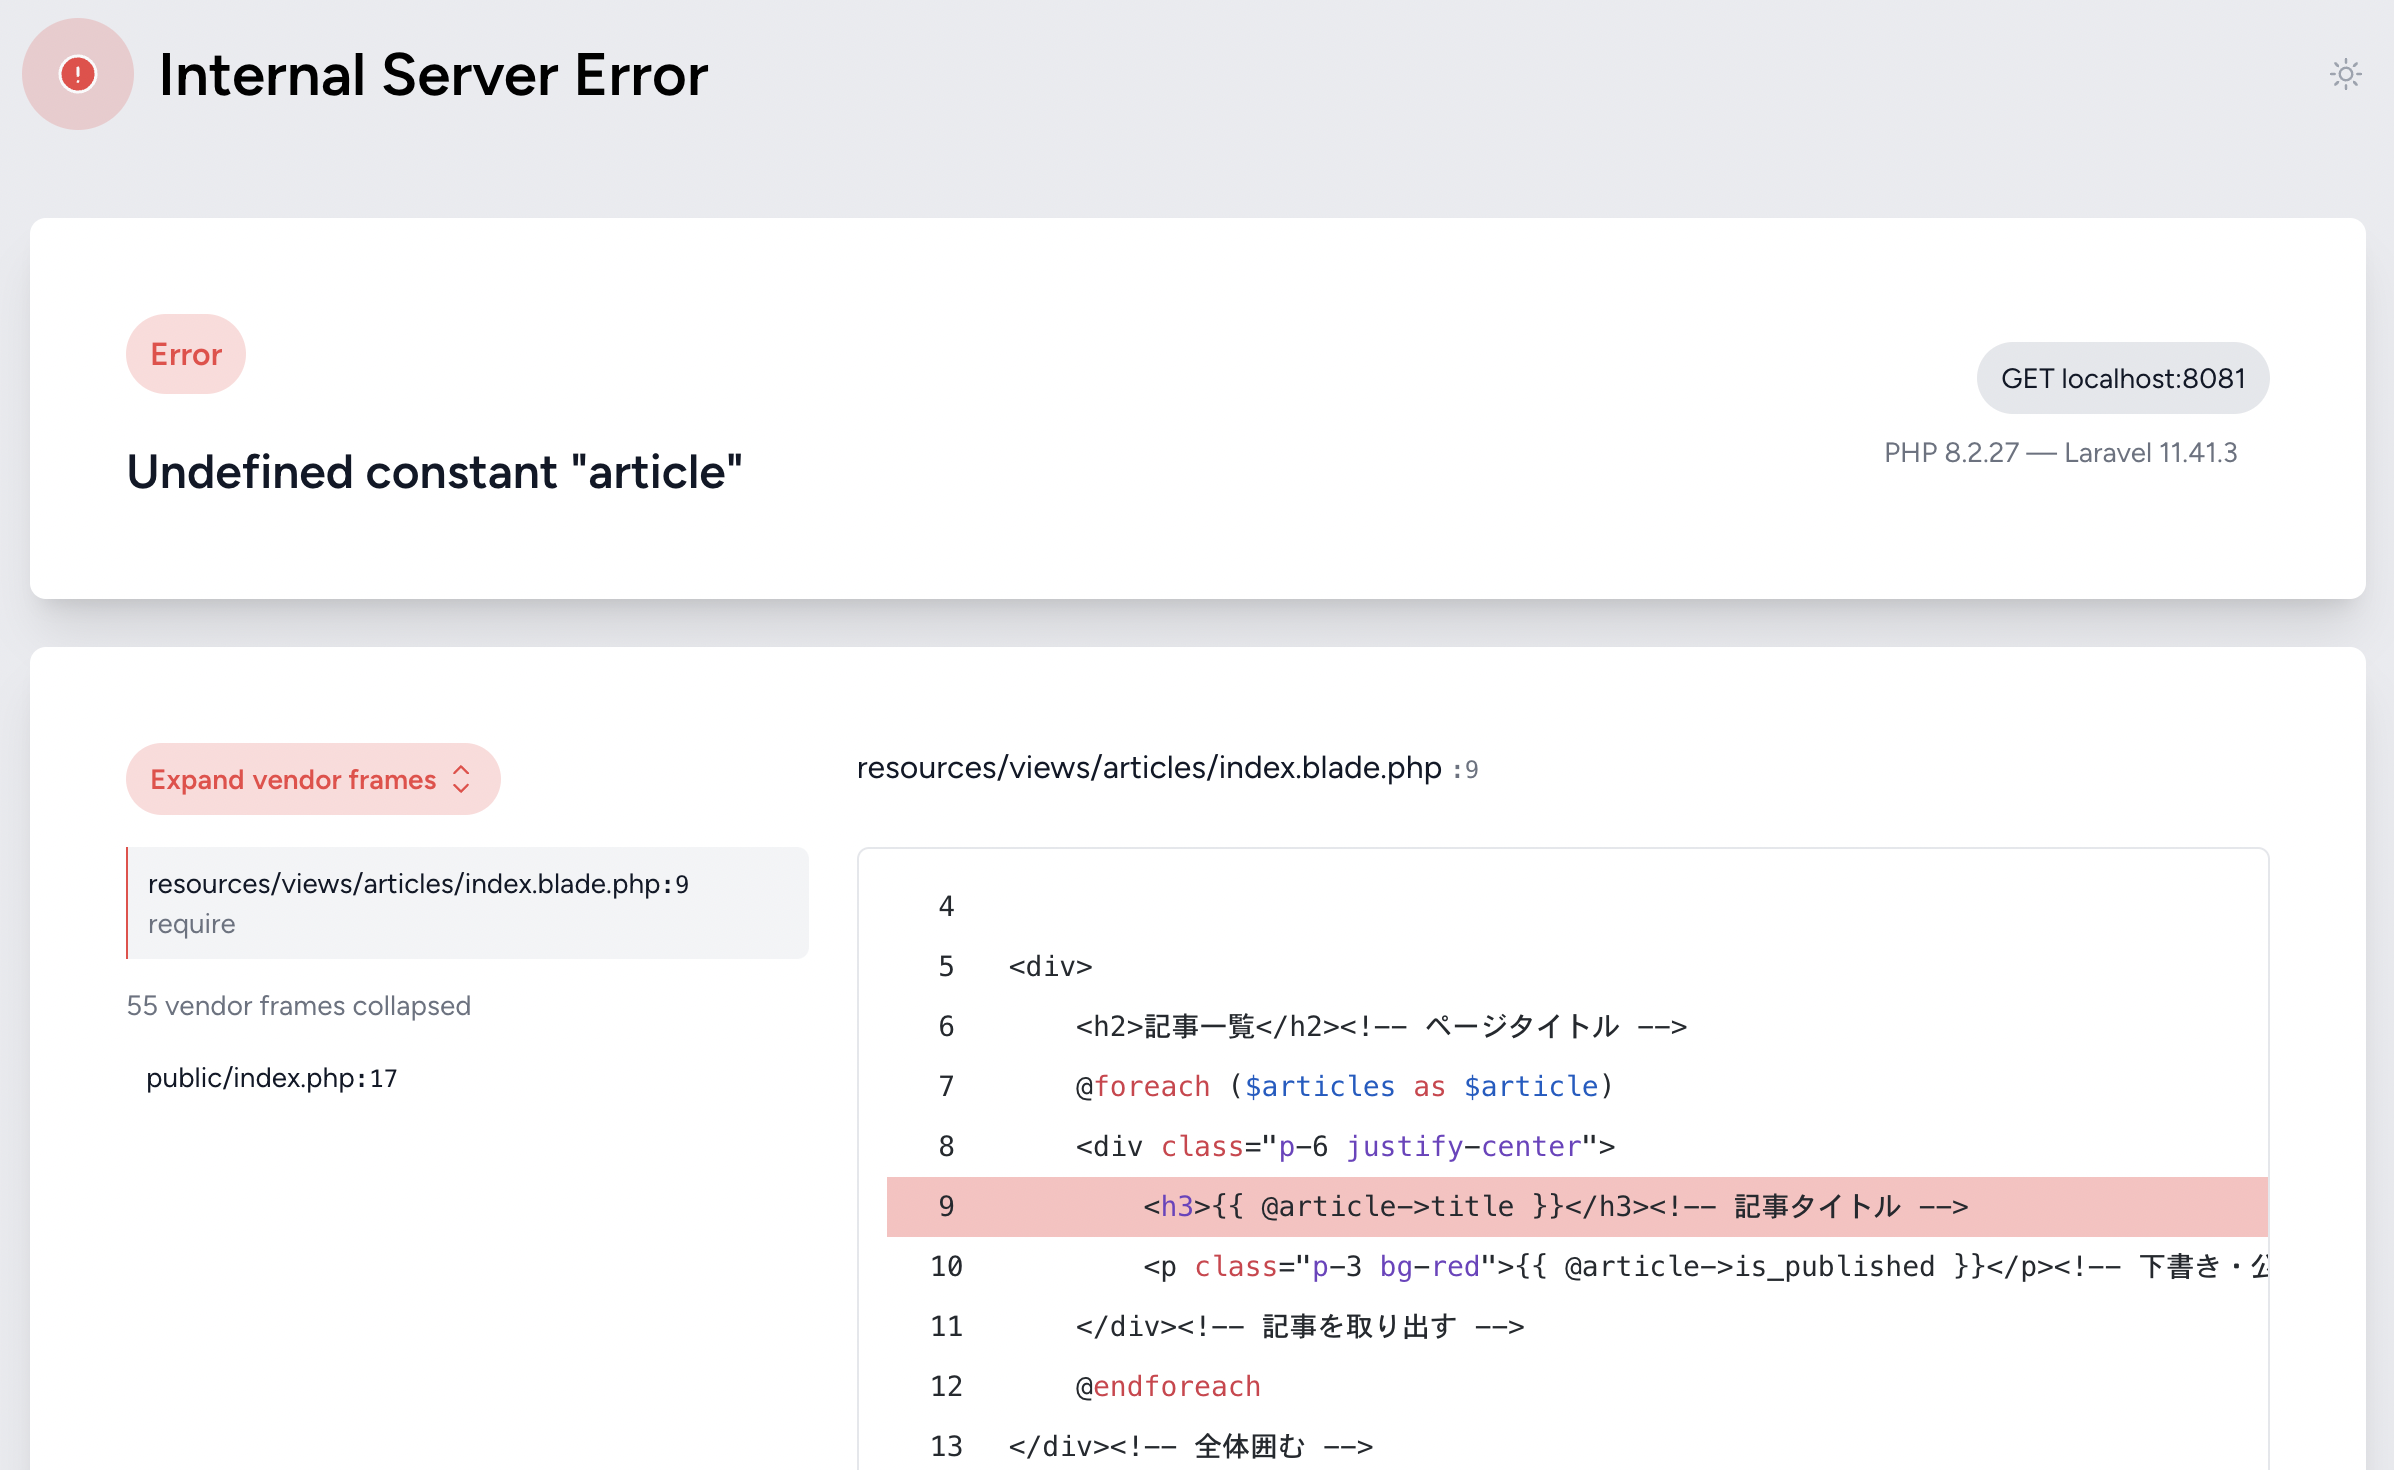2394x1470 pixels.
Task: Click the red Error label badge
Action: [186, 354]
